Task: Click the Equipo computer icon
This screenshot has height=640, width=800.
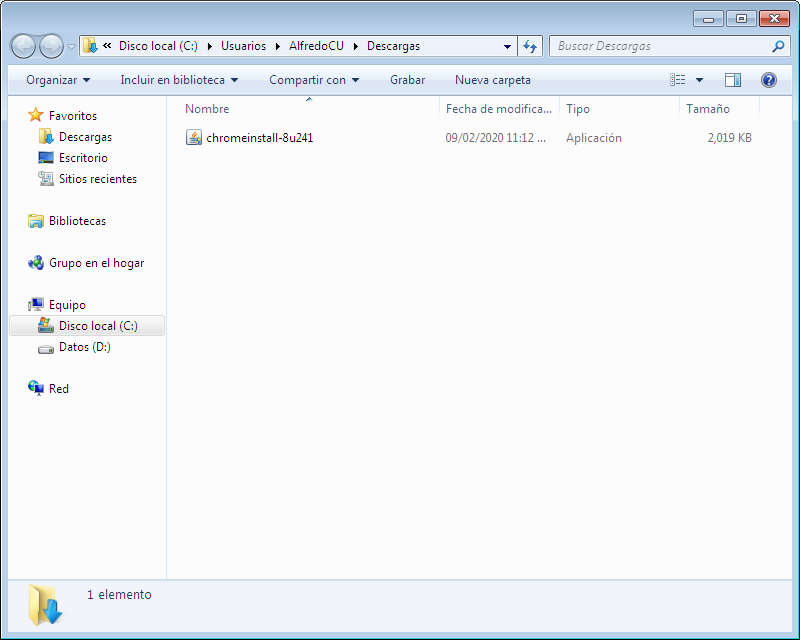Action: (x=36, y=304)
